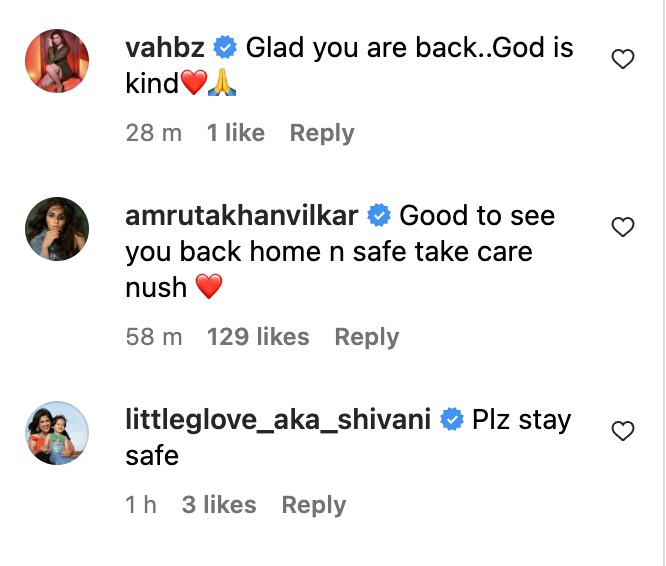Click the '28 m' comment timestamp
This screenshot has height=566, width=666.
click(x=154, y=133)
